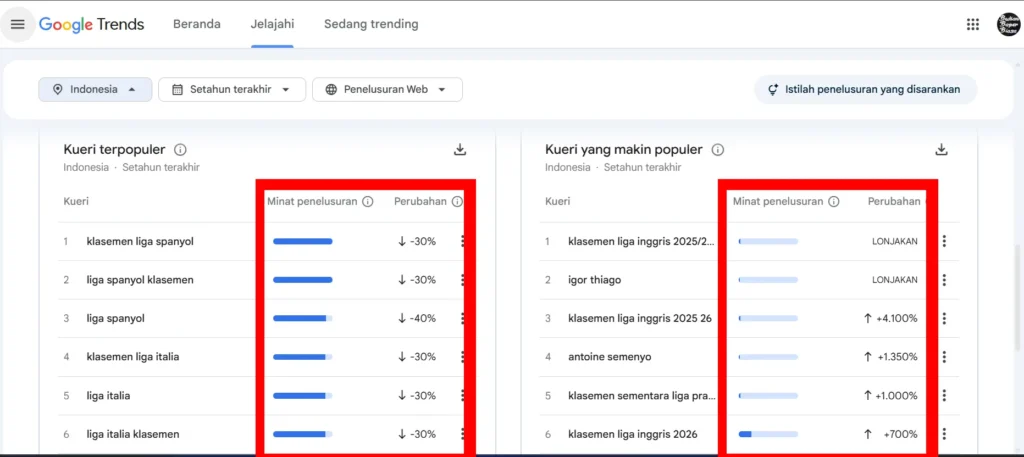Viewport: 1024px width, 457px height.
Task: Open the account profile avatar
Action: click(x=1008, y=24)
